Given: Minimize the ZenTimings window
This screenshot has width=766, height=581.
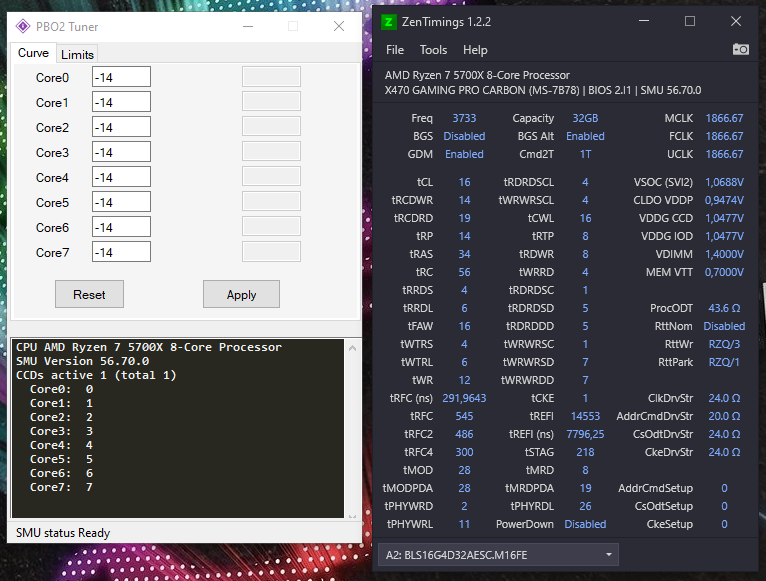Looking at the screenshot, I should 644,21.
